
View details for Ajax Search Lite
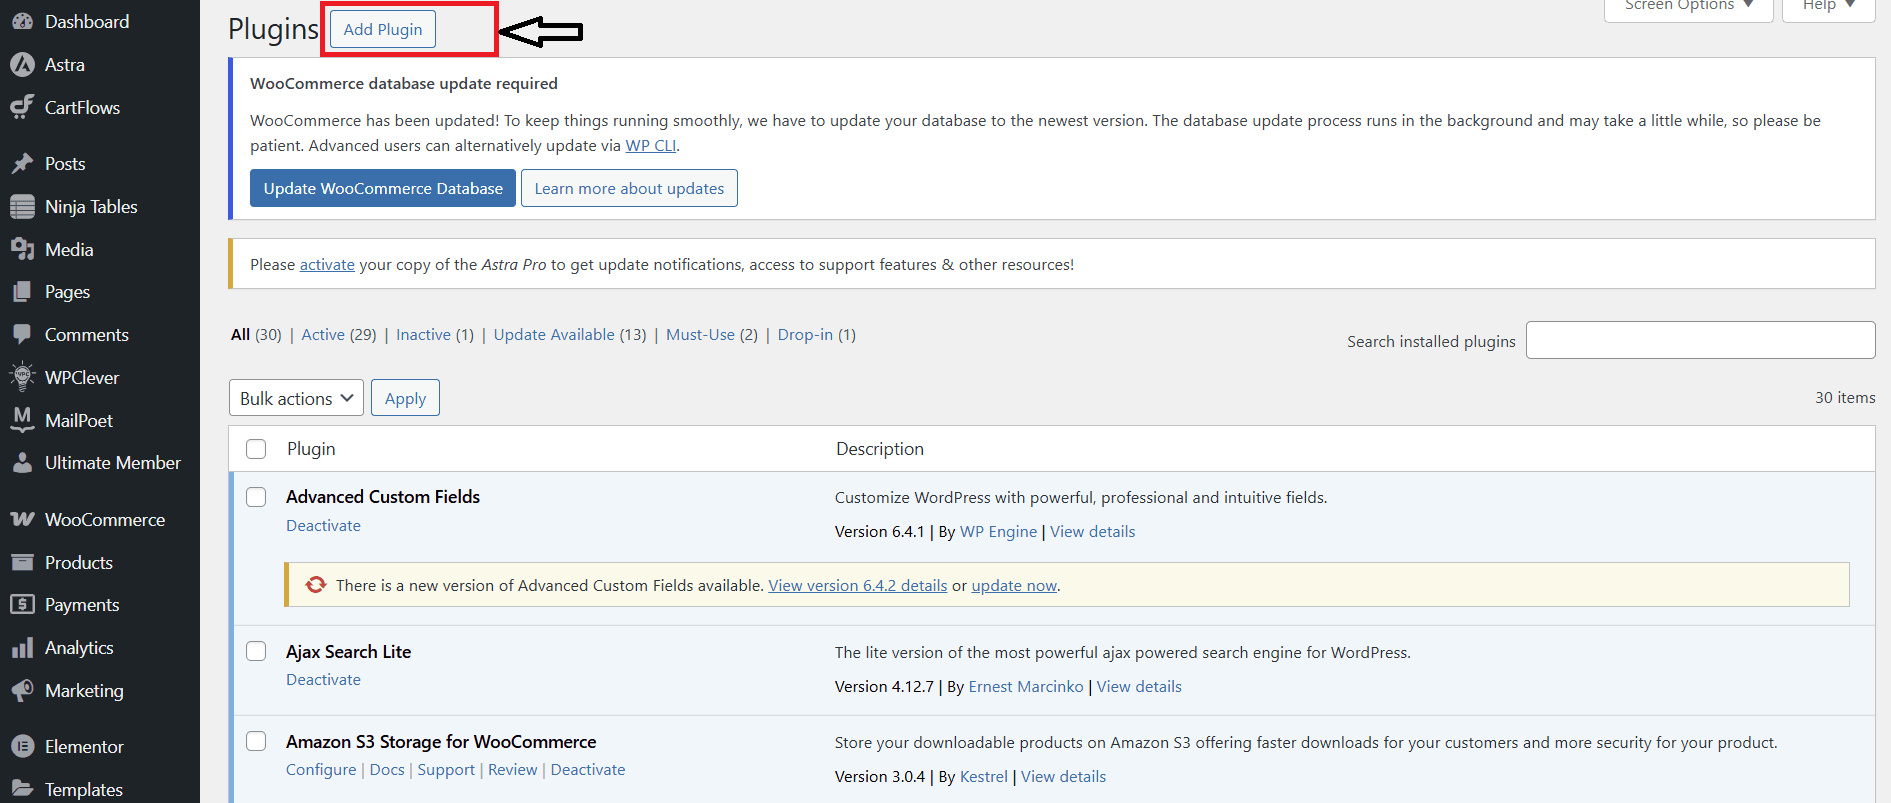[x=1139, y=686]
